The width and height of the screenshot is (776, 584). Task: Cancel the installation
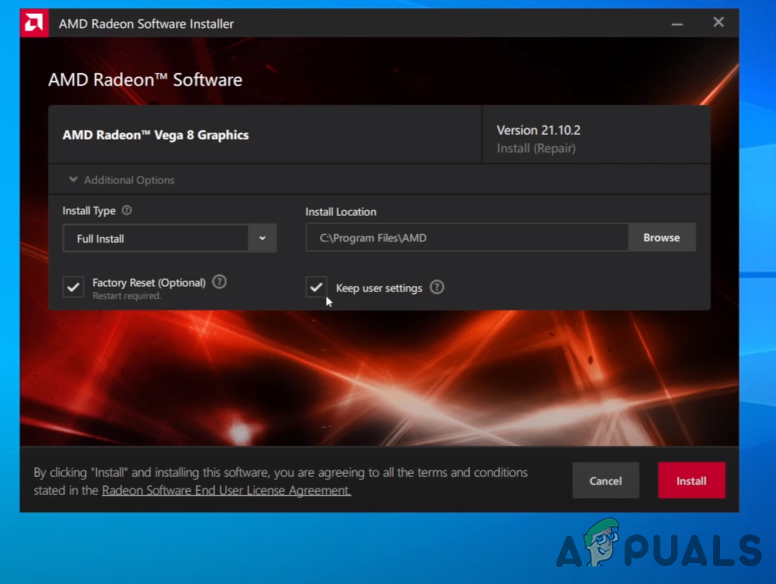605,480
